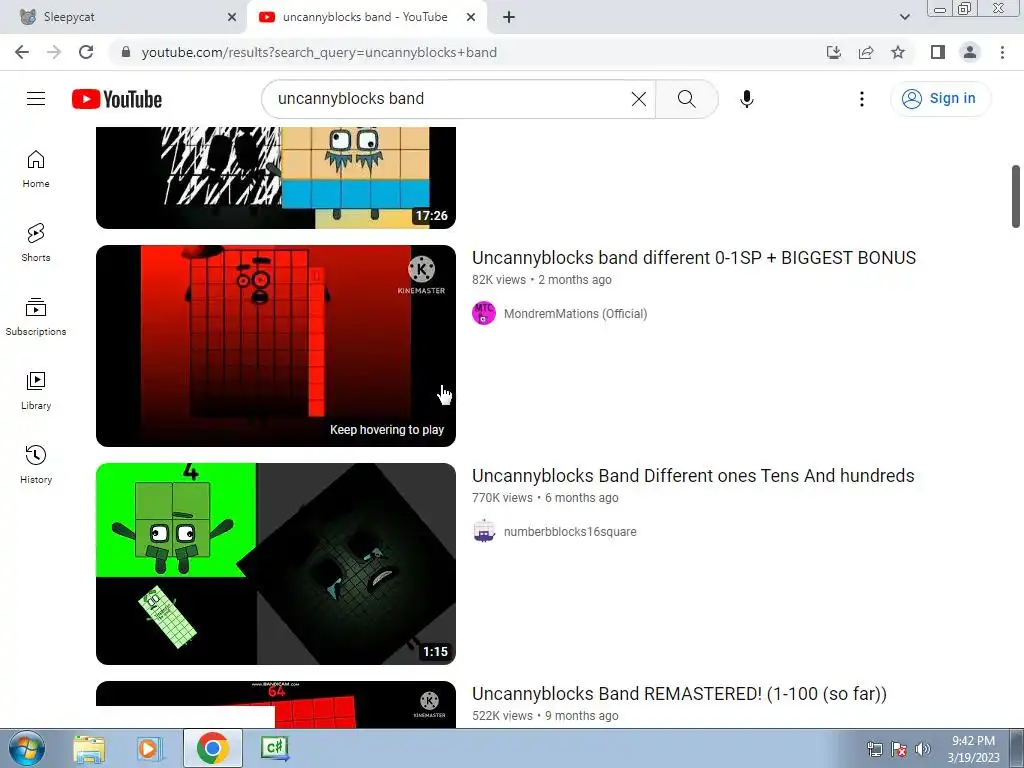The width and height of the screenshot is (1024, 768).
Task: Open the C# application taskbar icon
Action: [x=274, y=748]
